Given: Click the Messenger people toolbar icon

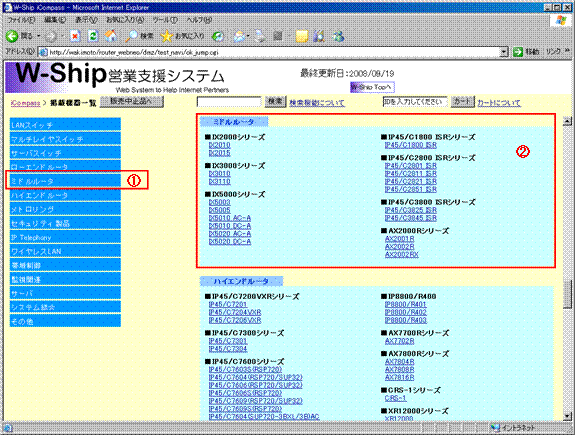Looking at the screenshot, I should click(x=338, y=36).
